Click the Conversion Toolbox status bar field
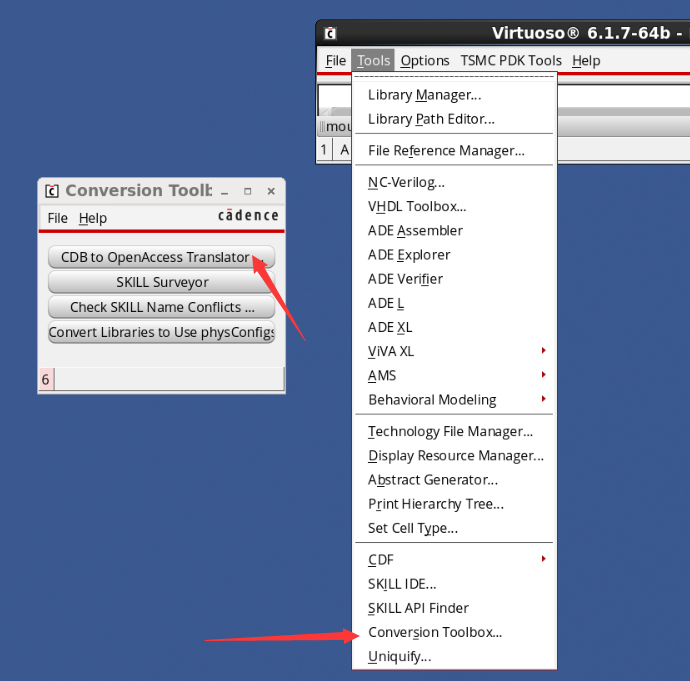 169,379
